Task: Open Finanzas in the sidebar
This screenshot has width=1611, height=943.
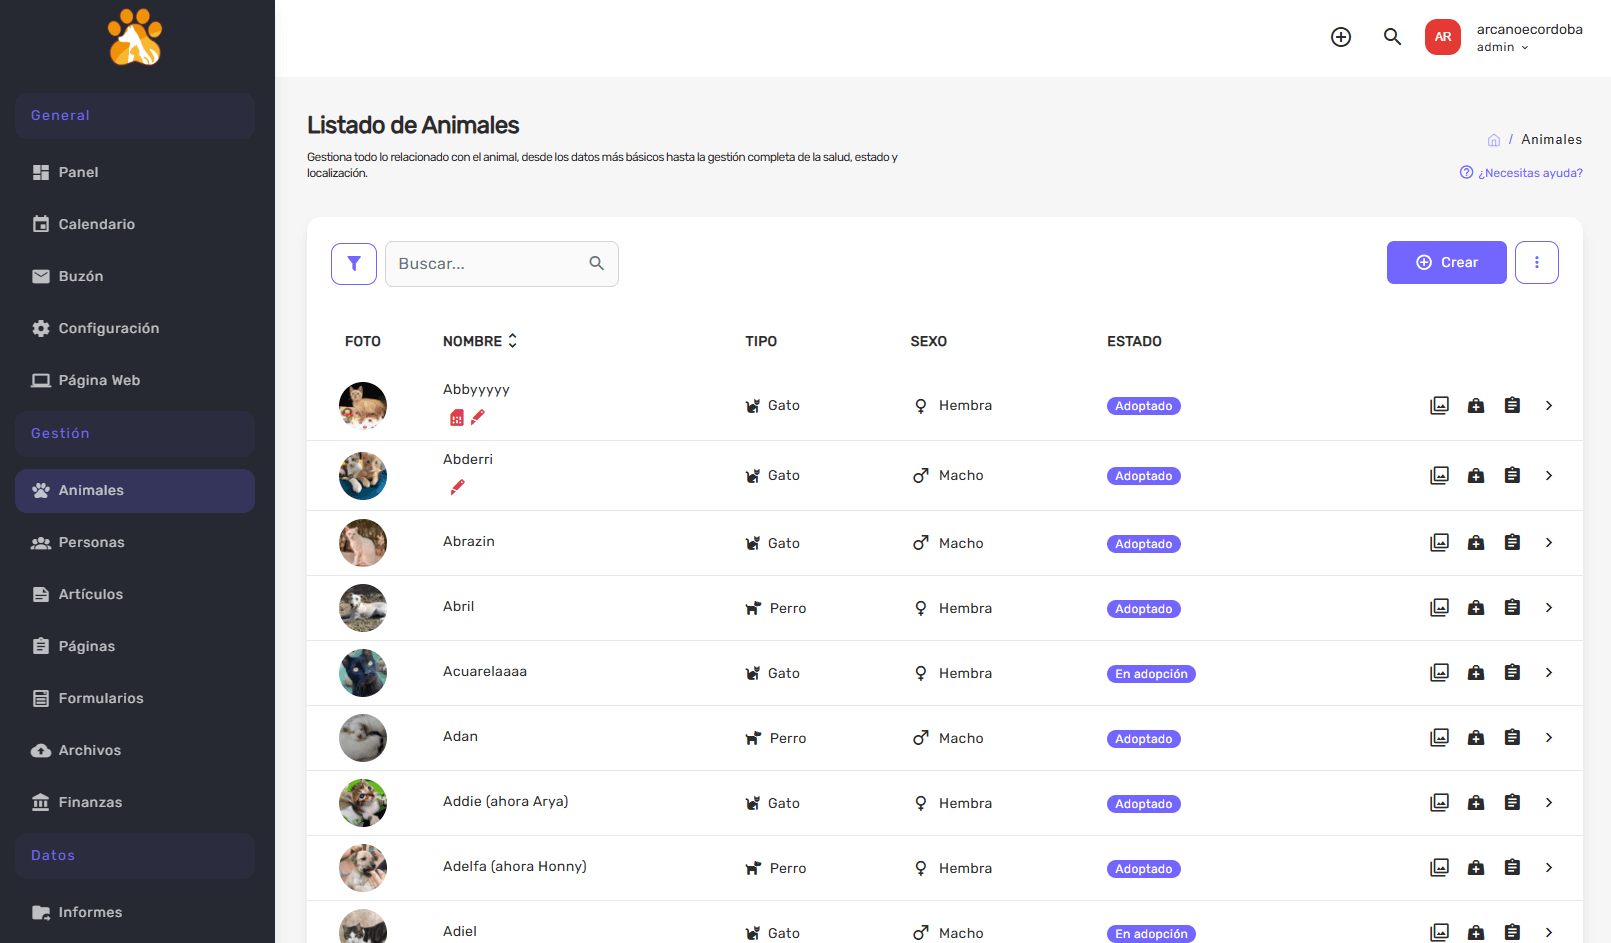Action: pyautogui.click(x=90, y=802)
